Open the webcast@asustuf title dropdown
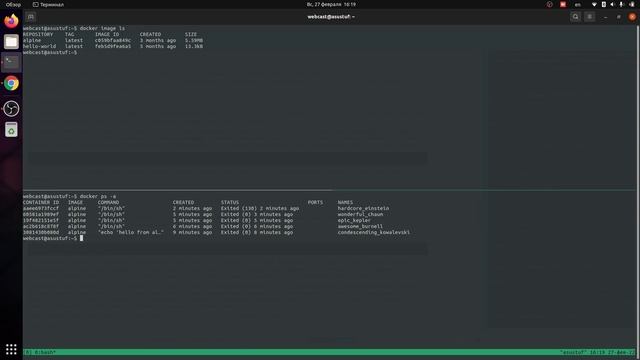Screen dimensions: 640x360 coord(331,17)
